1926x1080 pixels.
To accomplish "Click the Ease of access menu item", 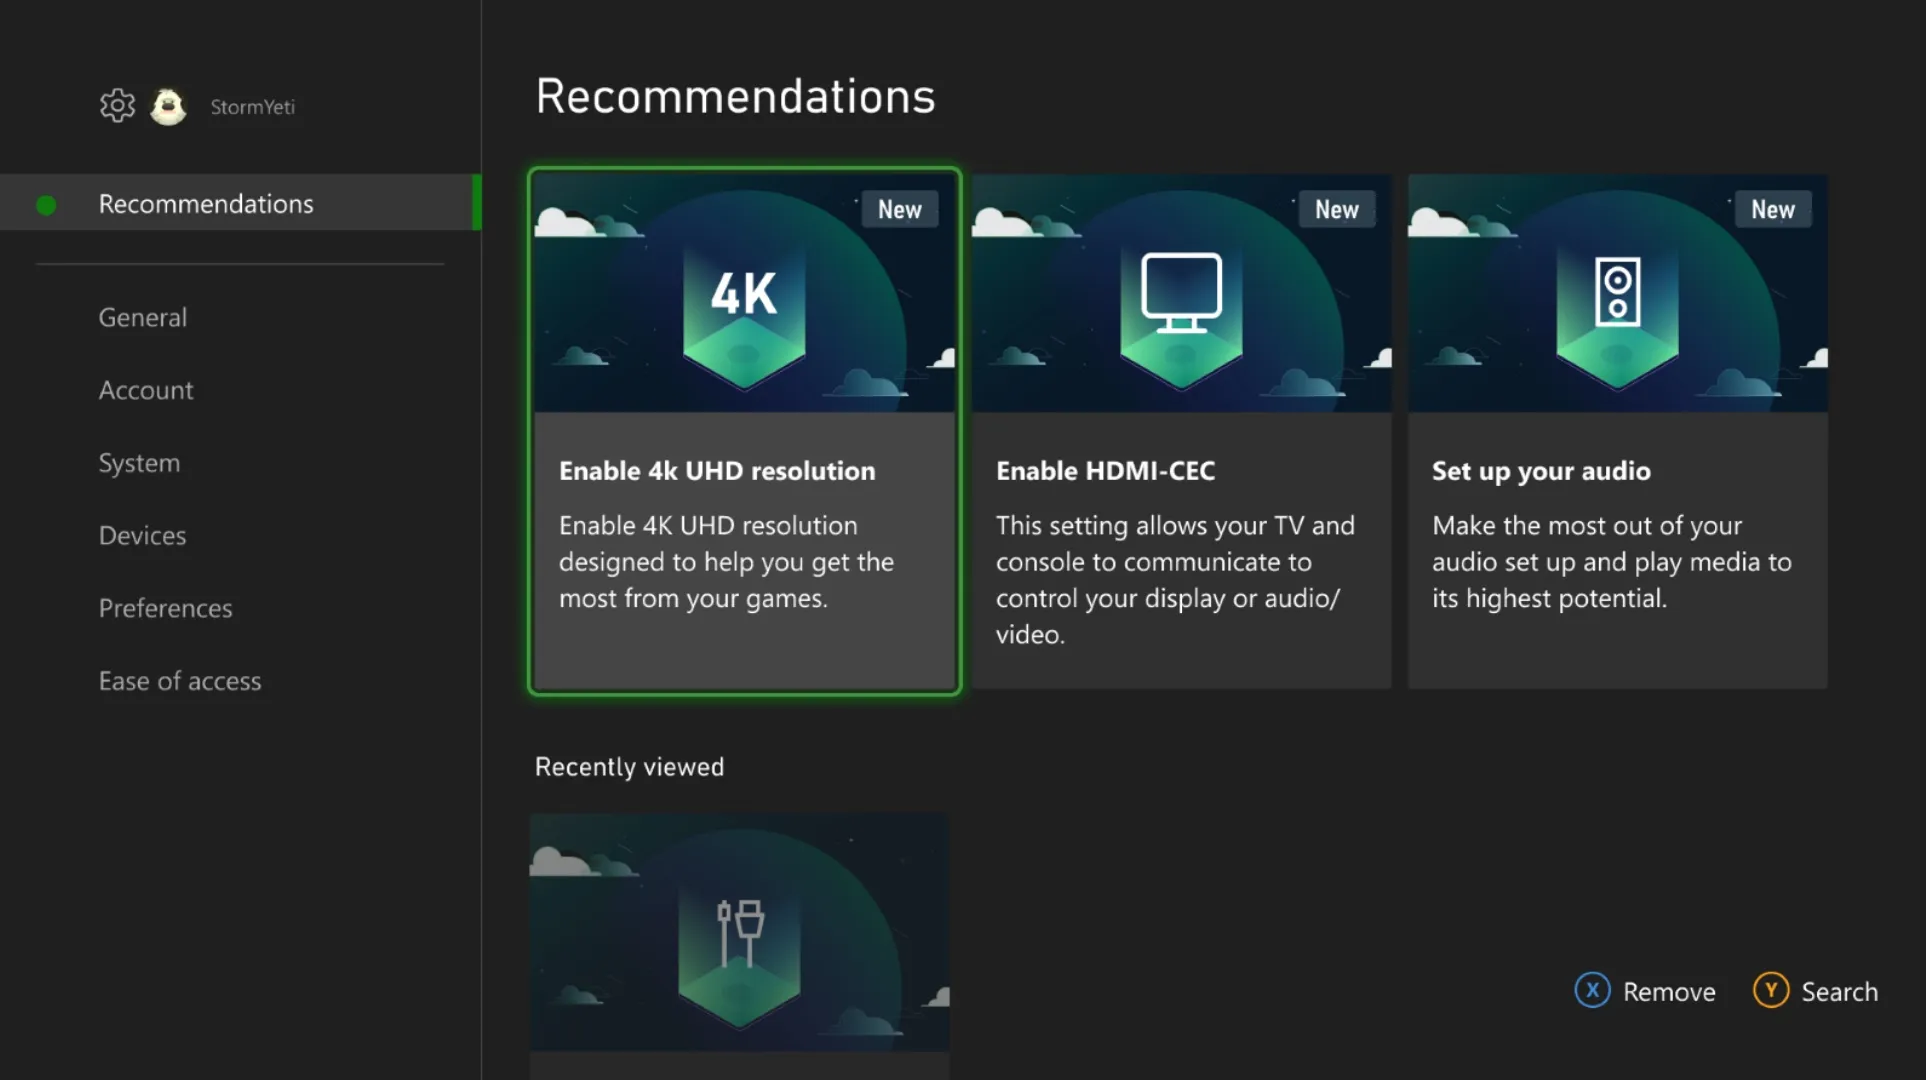I will (x=179, y=680).
